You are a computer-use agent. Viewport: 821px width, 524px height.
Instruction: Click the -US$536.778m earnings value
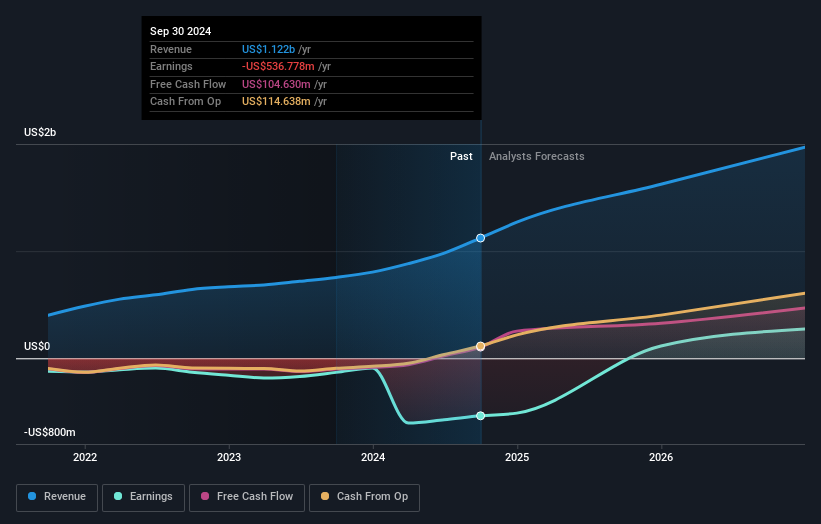coord(278,66)
